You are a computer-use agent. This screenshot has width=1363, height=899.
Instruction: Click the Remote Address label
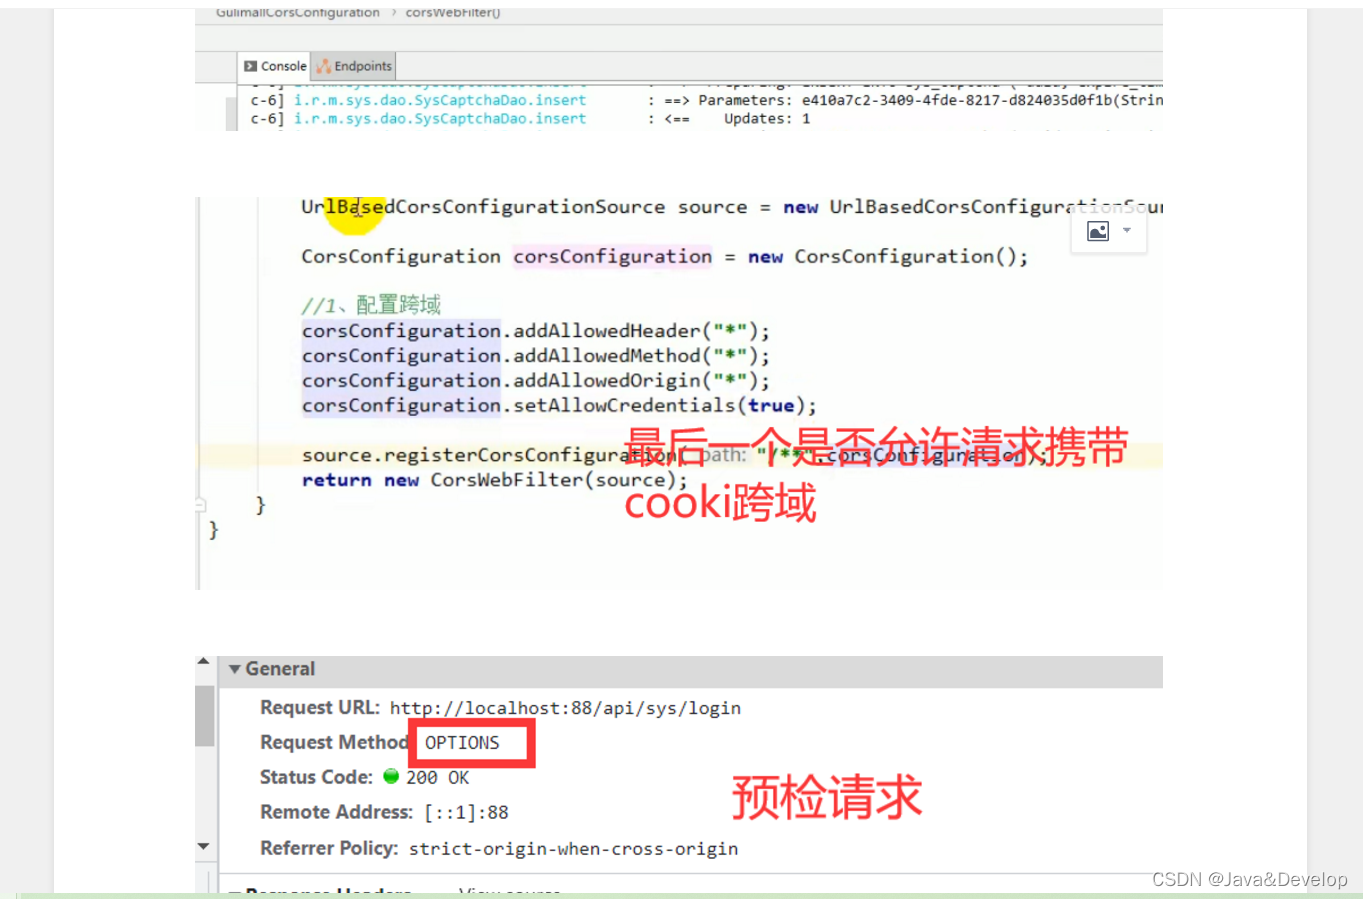(336, 813)
